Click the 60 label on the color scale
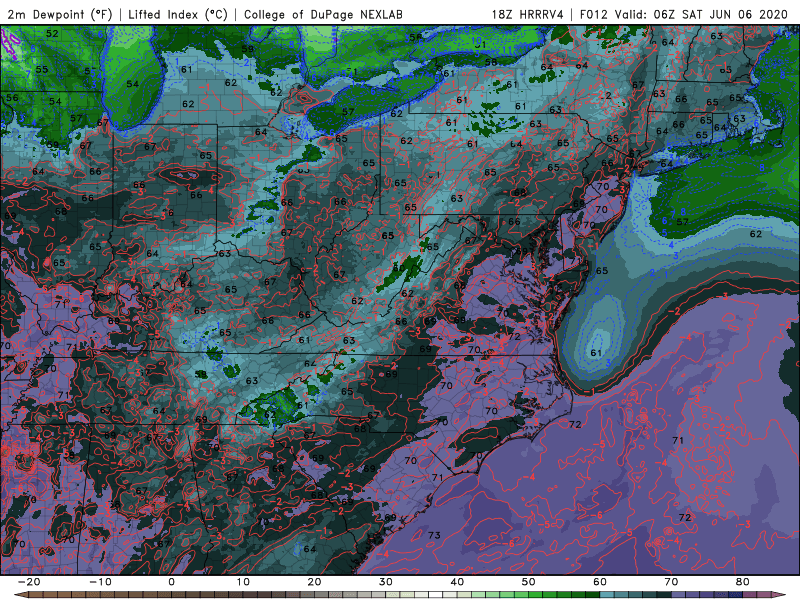Screen dimensions: 800x600 (600, 582)
